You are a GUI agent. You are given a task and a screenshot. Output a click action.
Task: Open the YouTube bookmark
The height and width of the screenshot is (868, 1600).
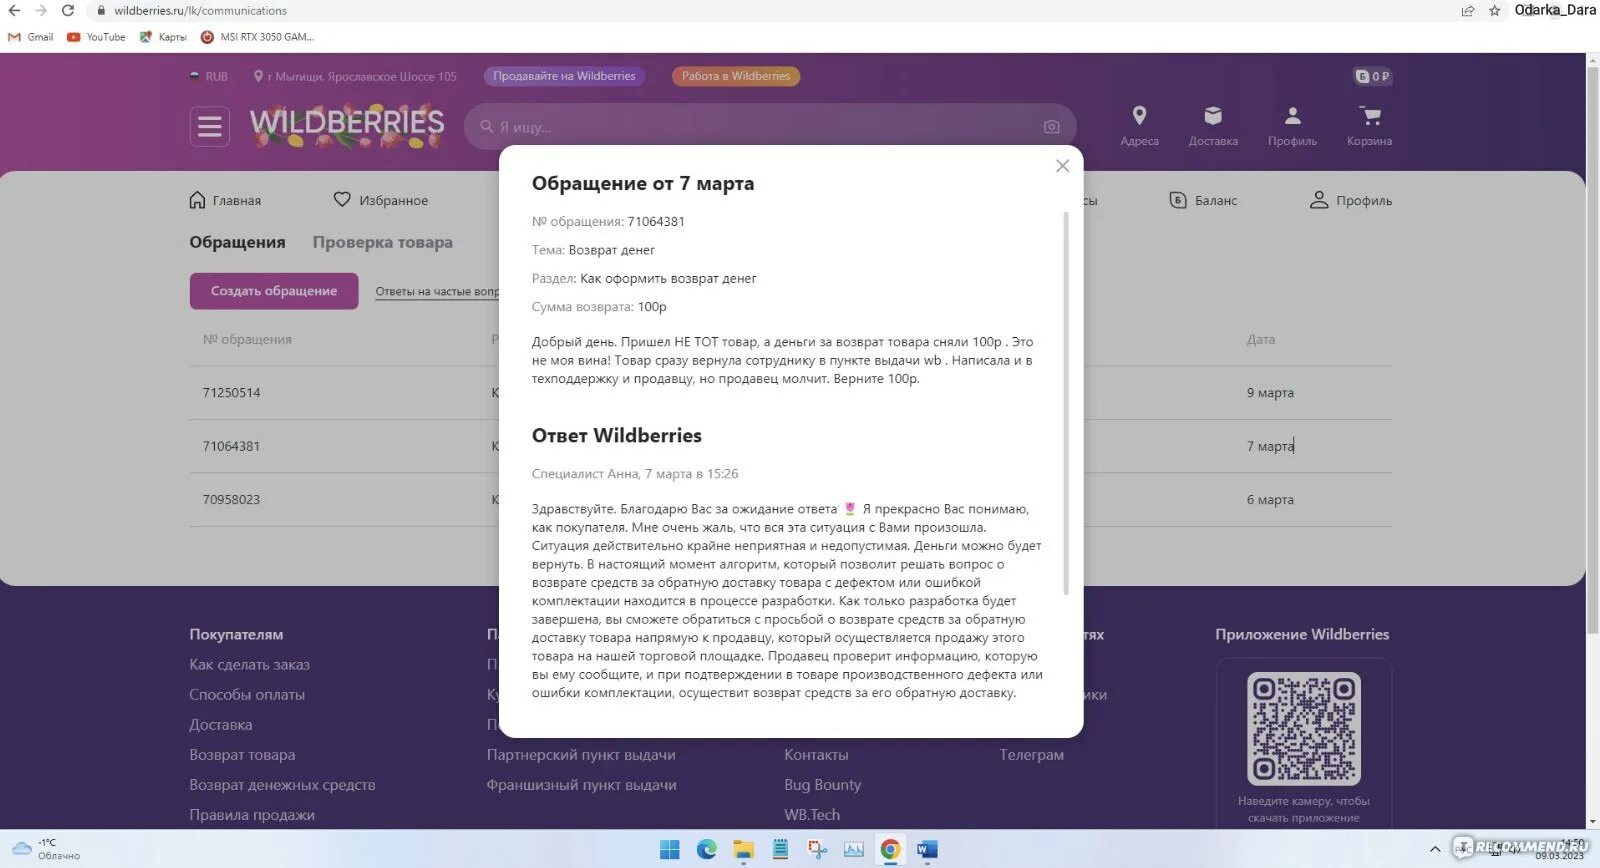click(x=96, y=37)
